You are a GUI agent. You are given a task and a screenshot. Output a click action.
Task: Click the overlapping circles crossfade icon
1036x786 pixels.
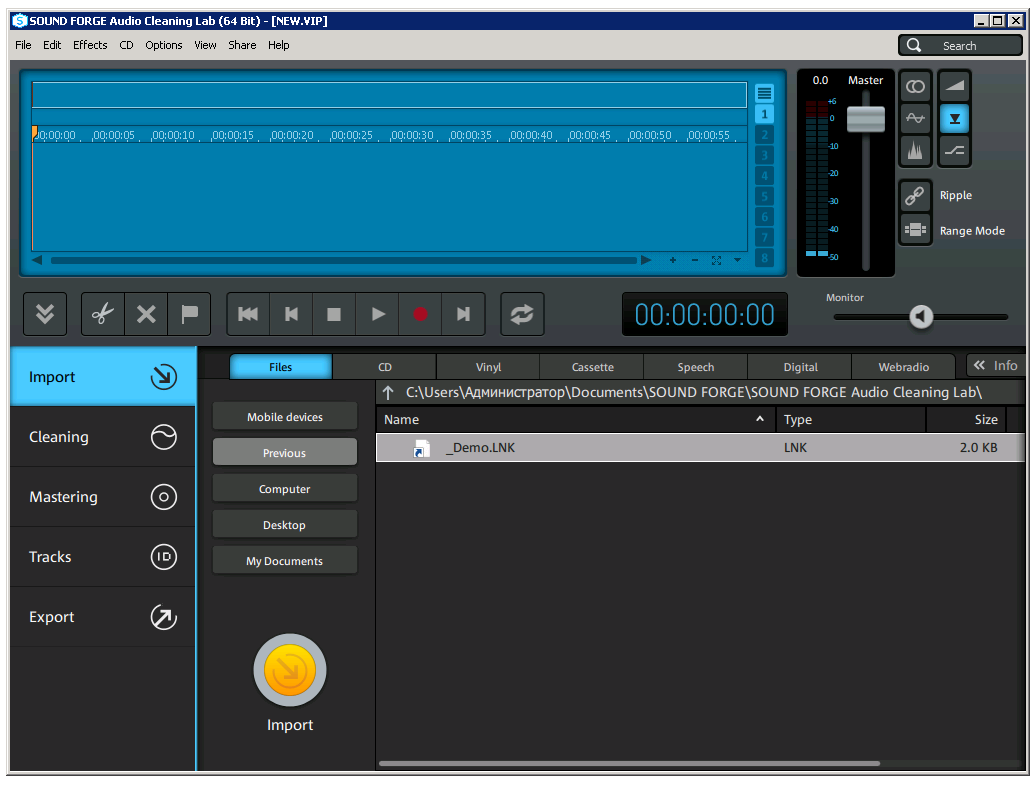click(x=915, y=87)
